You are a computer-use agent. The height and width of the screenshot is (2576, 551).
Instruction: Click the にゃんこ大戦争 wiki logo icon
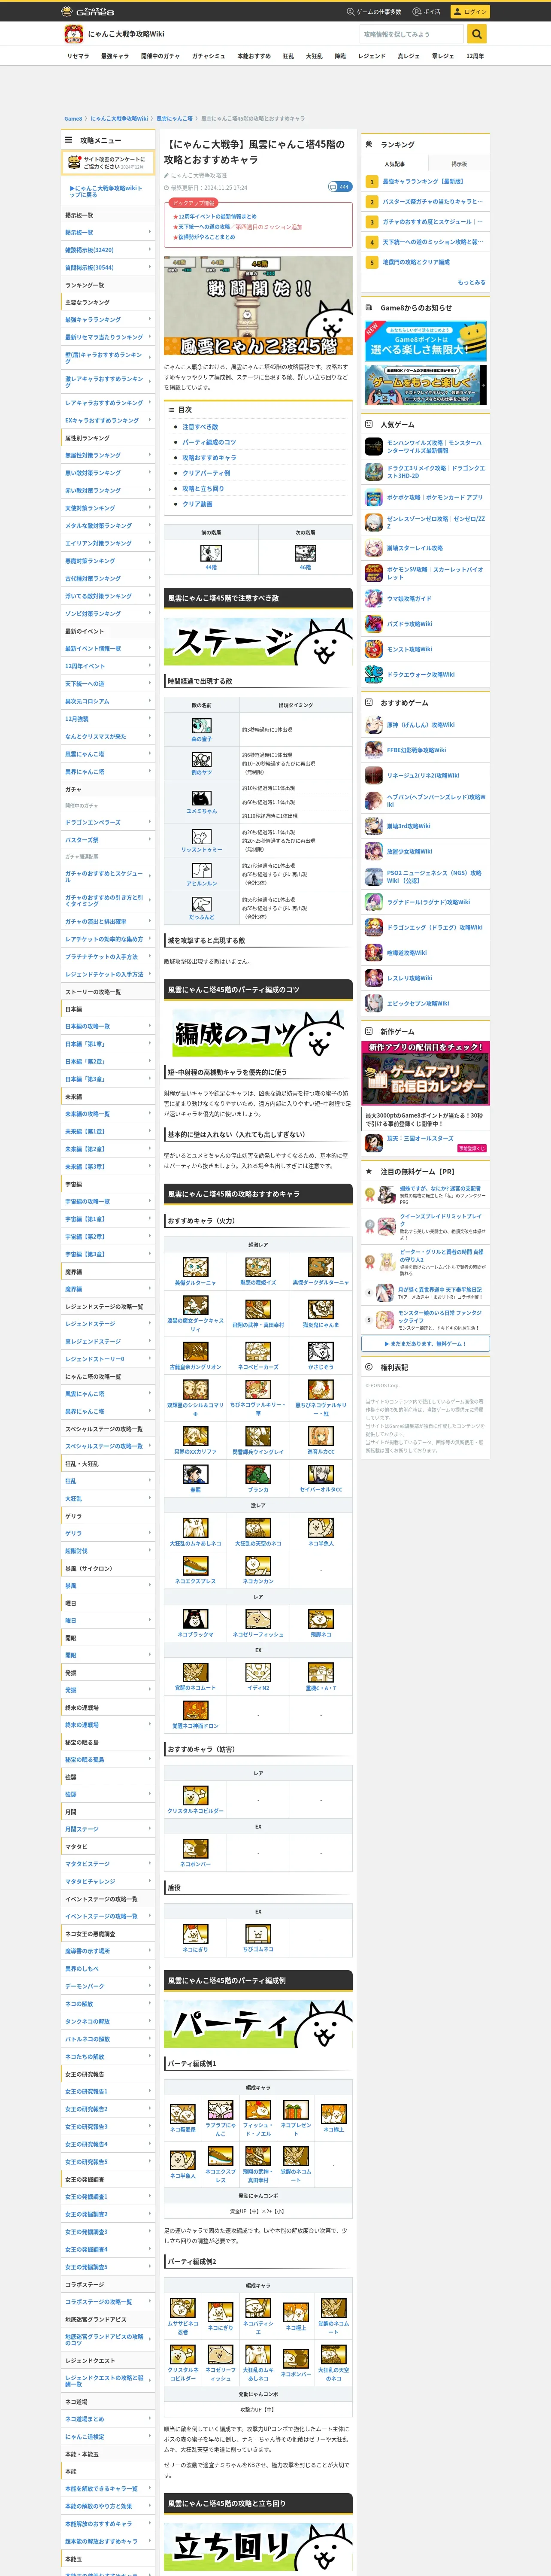(73, 34)
